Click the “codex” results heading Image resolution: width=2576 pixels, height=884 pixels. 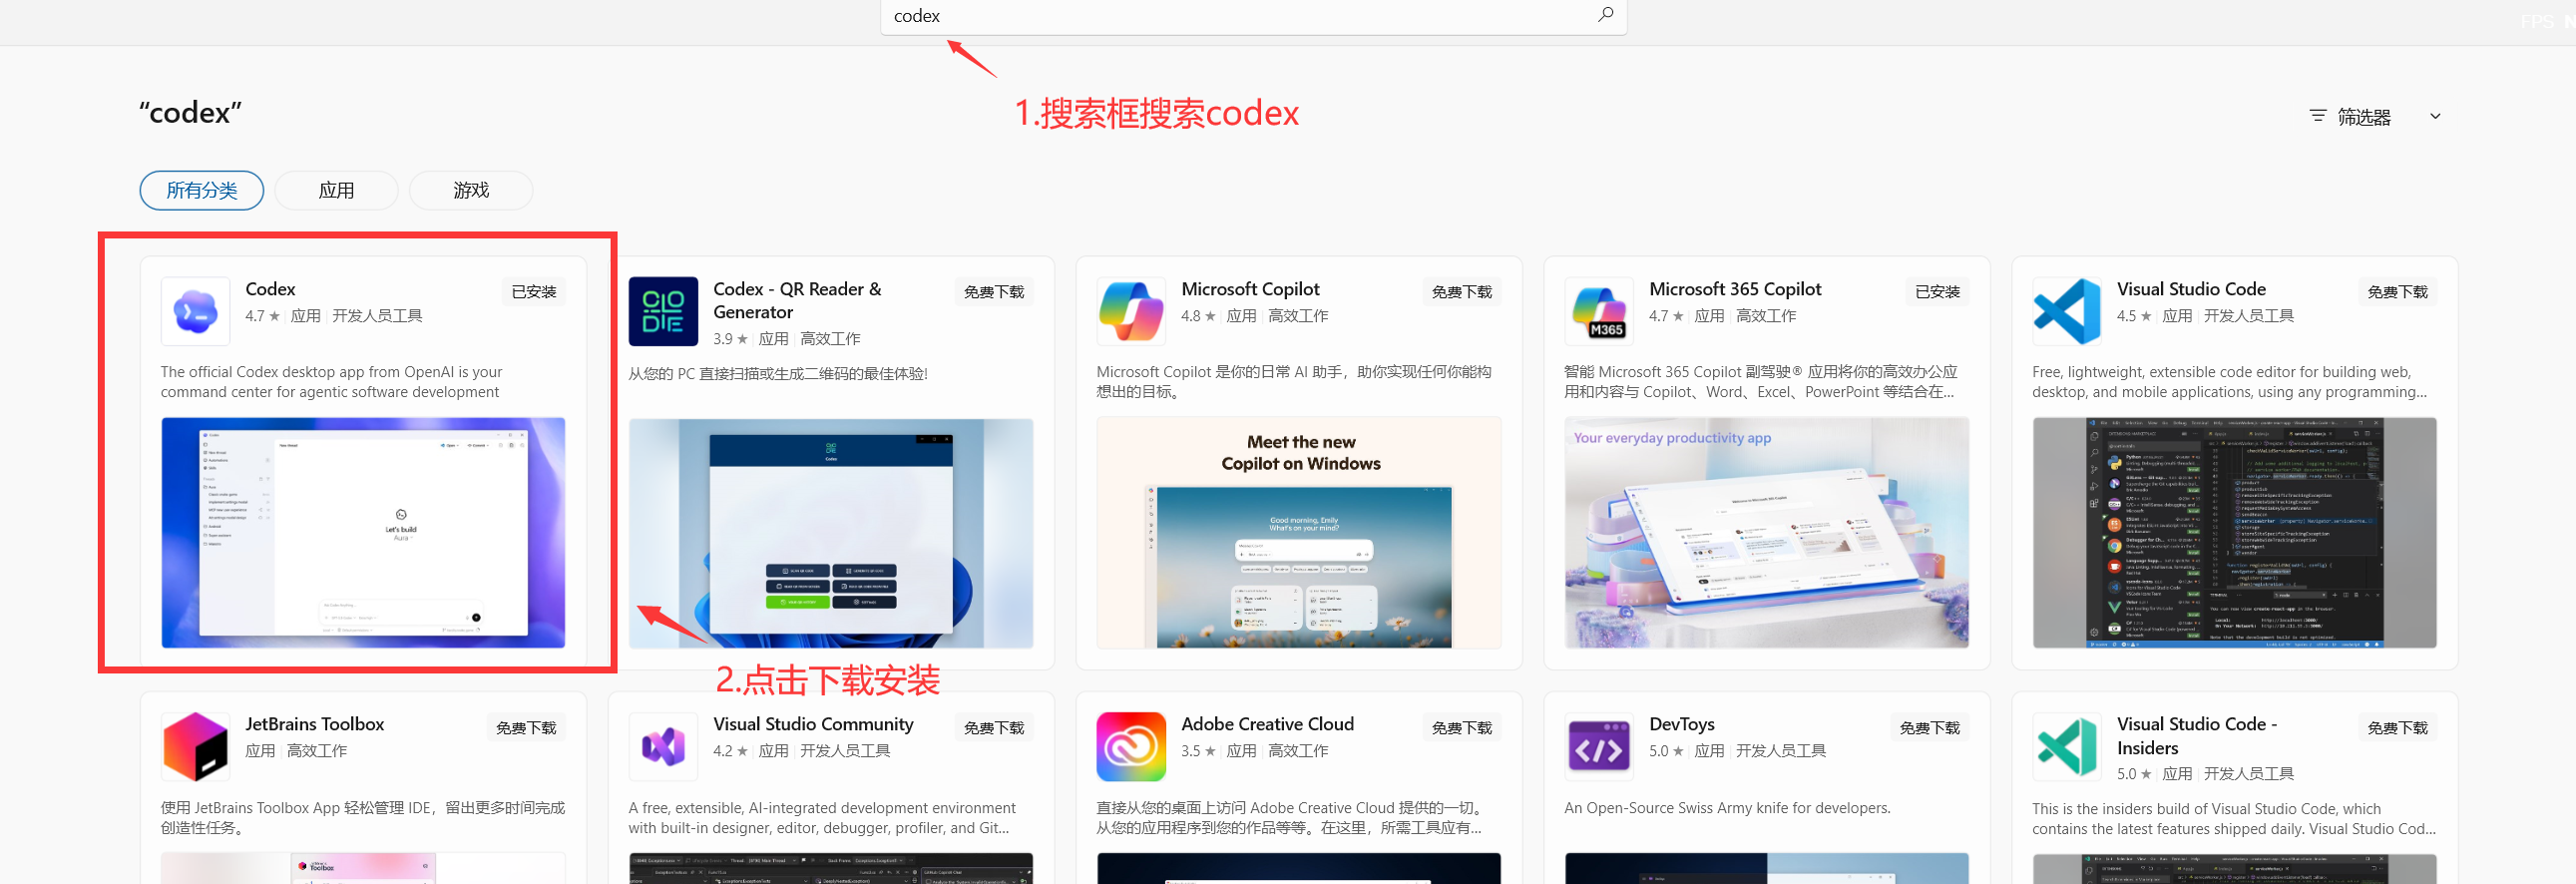pyautogui.click(x=190, y=113)
